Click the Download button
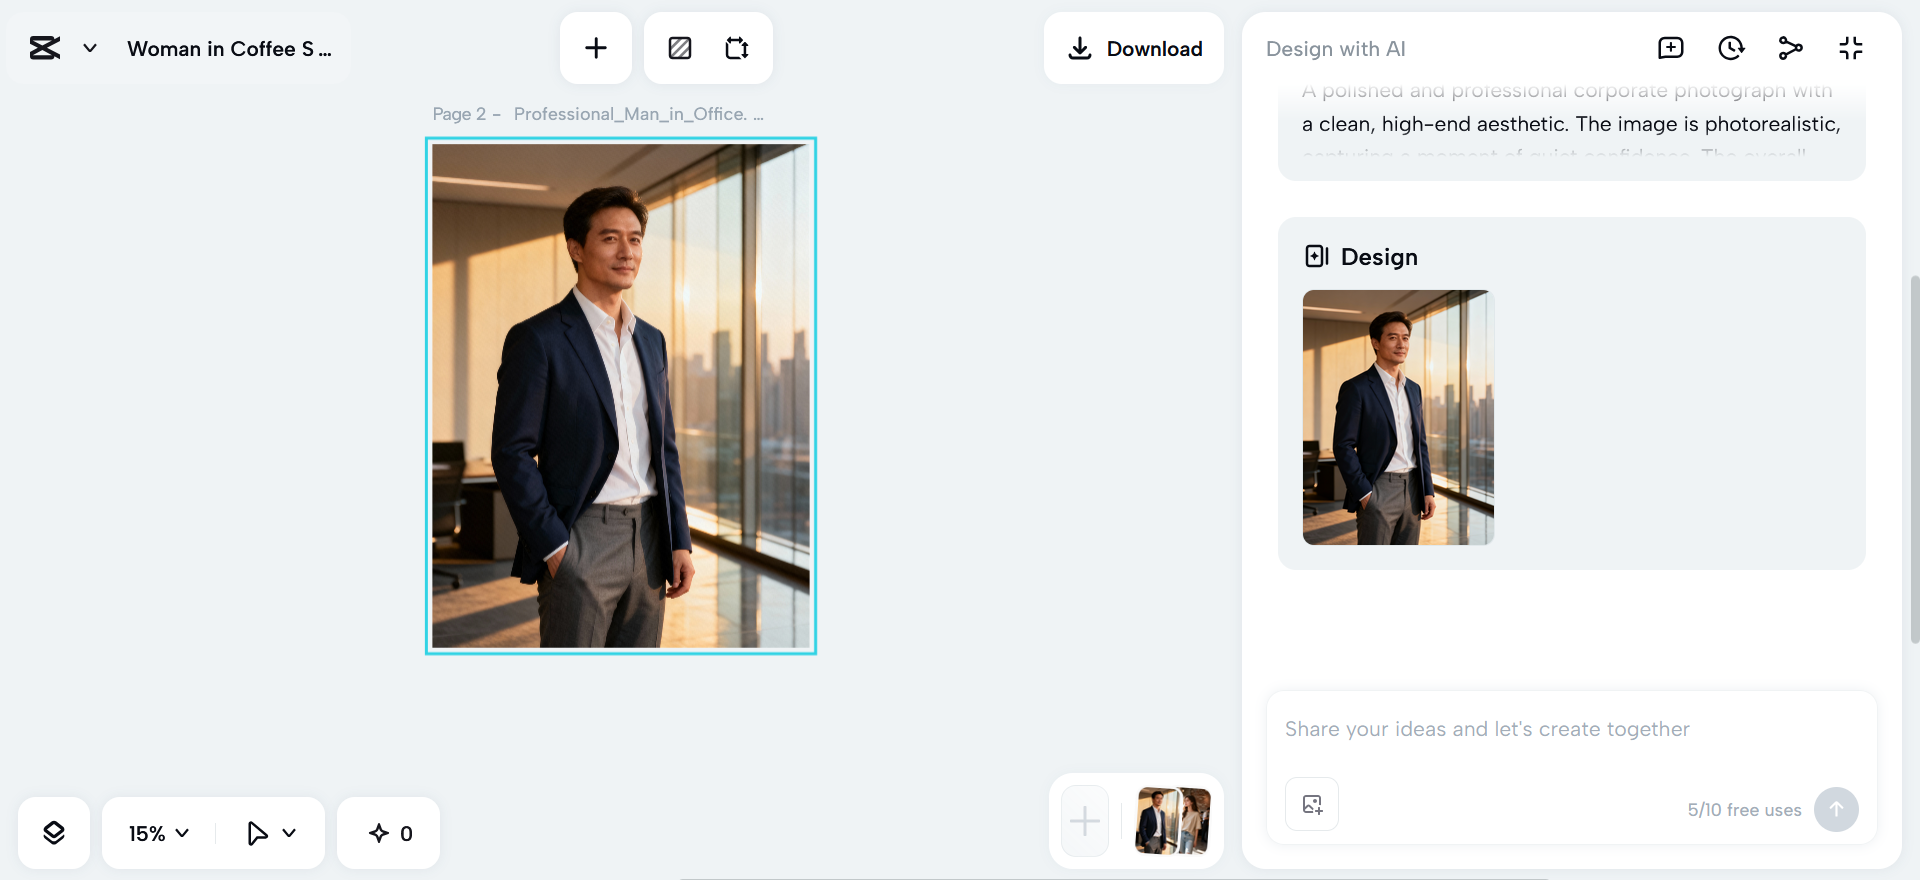The width and height of the screenshot is (1920, 880). pos(1134,49)
